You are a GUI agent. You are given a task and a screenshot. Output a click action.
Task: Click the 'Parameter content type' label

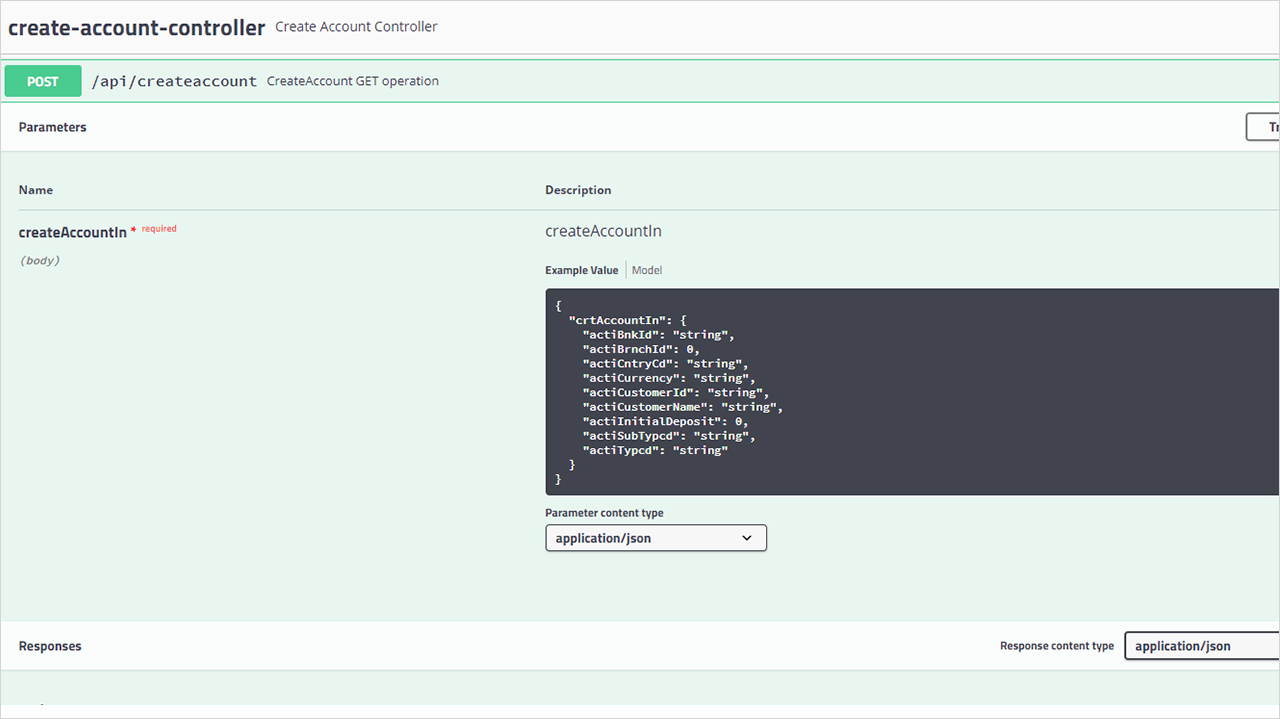coord(604,513)
